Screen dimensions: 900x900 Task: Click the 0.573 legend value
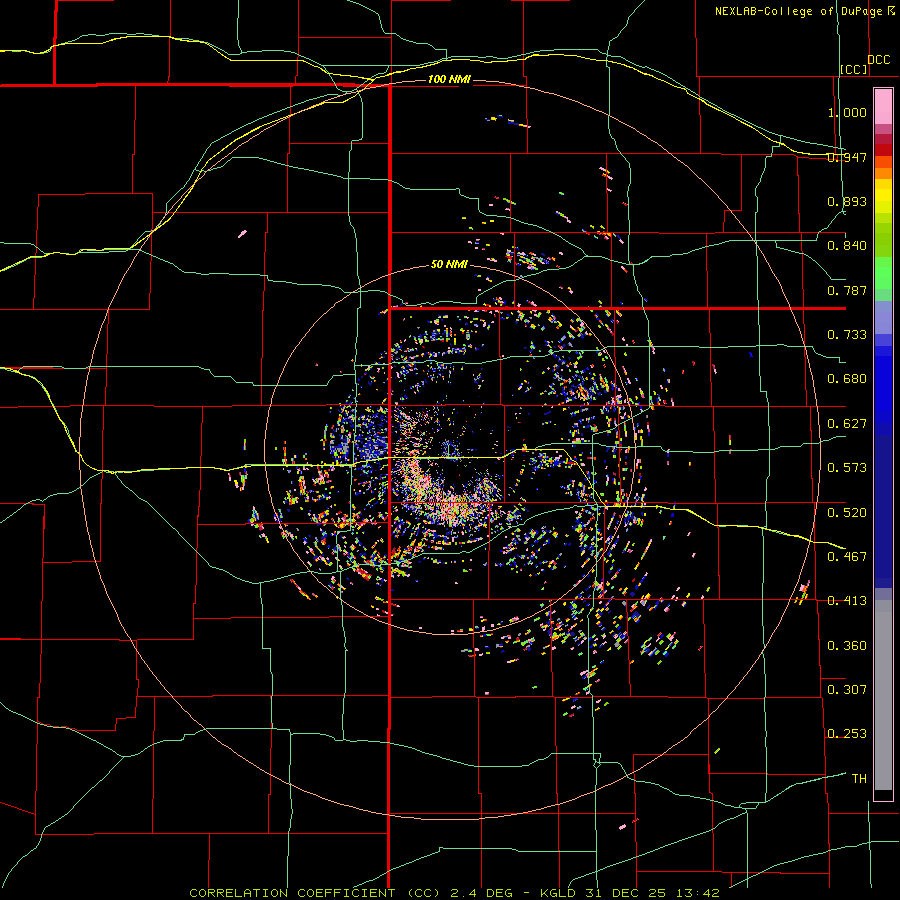(x=847, y=468)
